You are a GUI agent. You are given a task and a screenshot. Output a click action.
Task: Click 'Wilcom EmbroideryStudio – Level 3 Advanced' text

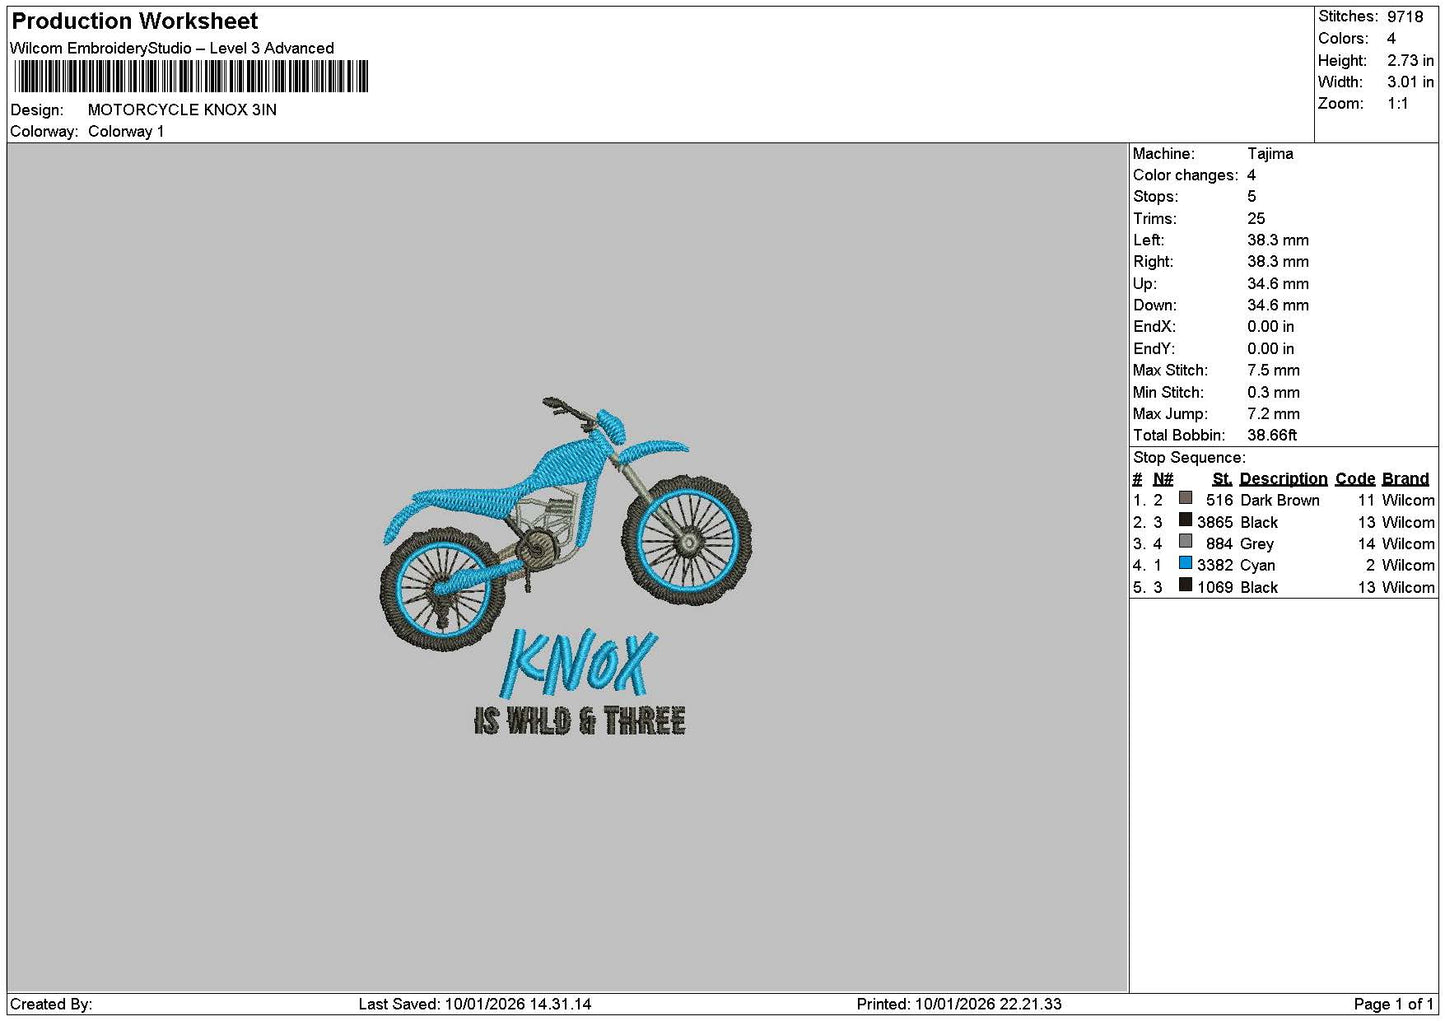click(172, 48)
